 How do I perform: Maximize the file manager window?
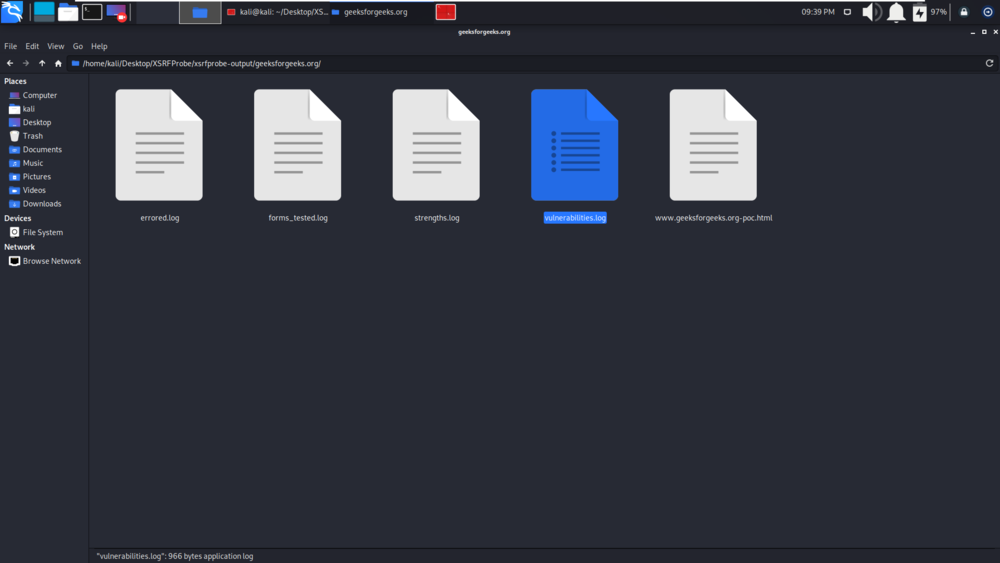tap(984, 32)
